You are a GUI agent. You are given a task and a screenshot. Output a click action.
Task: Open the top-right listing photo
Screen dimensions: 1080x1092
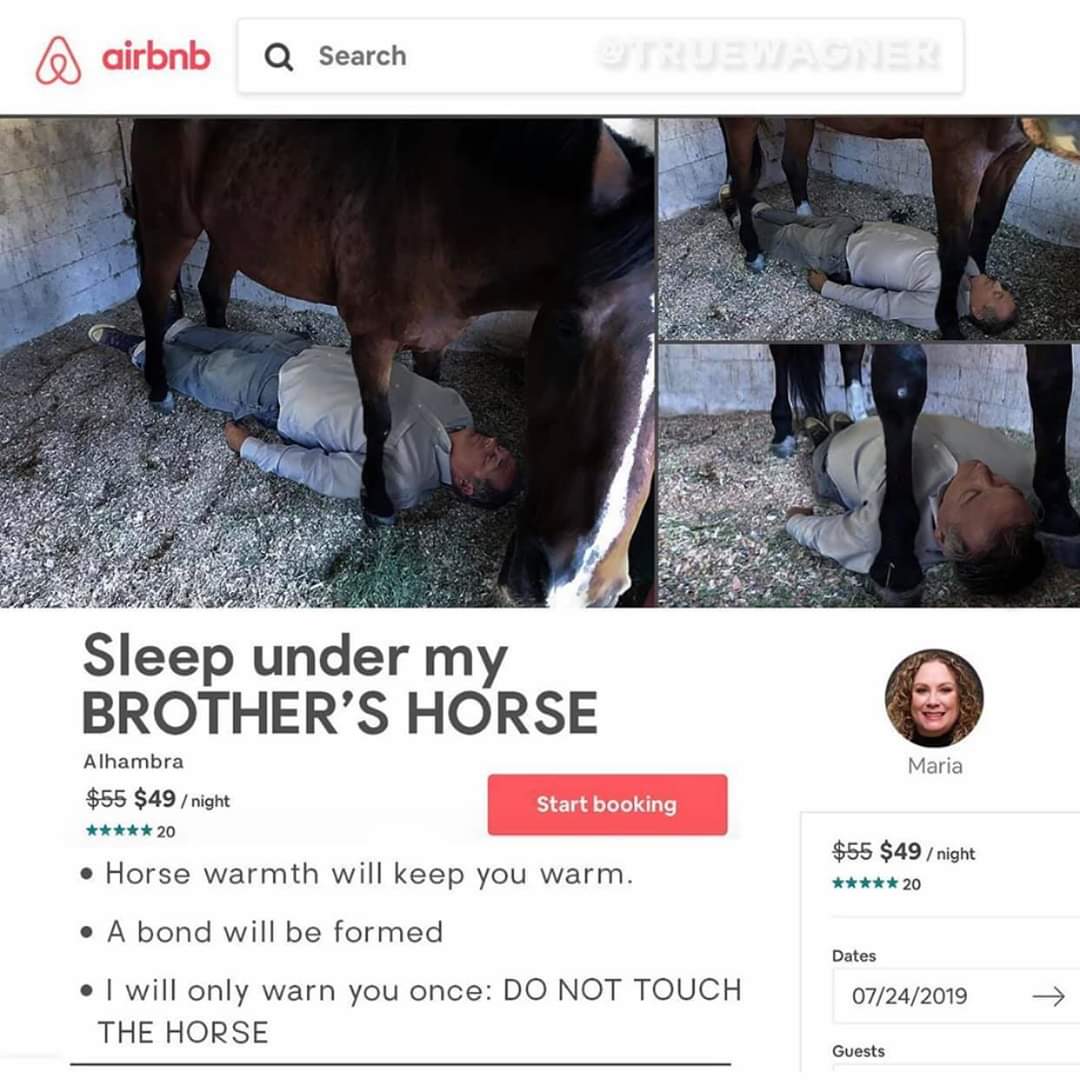869,228
